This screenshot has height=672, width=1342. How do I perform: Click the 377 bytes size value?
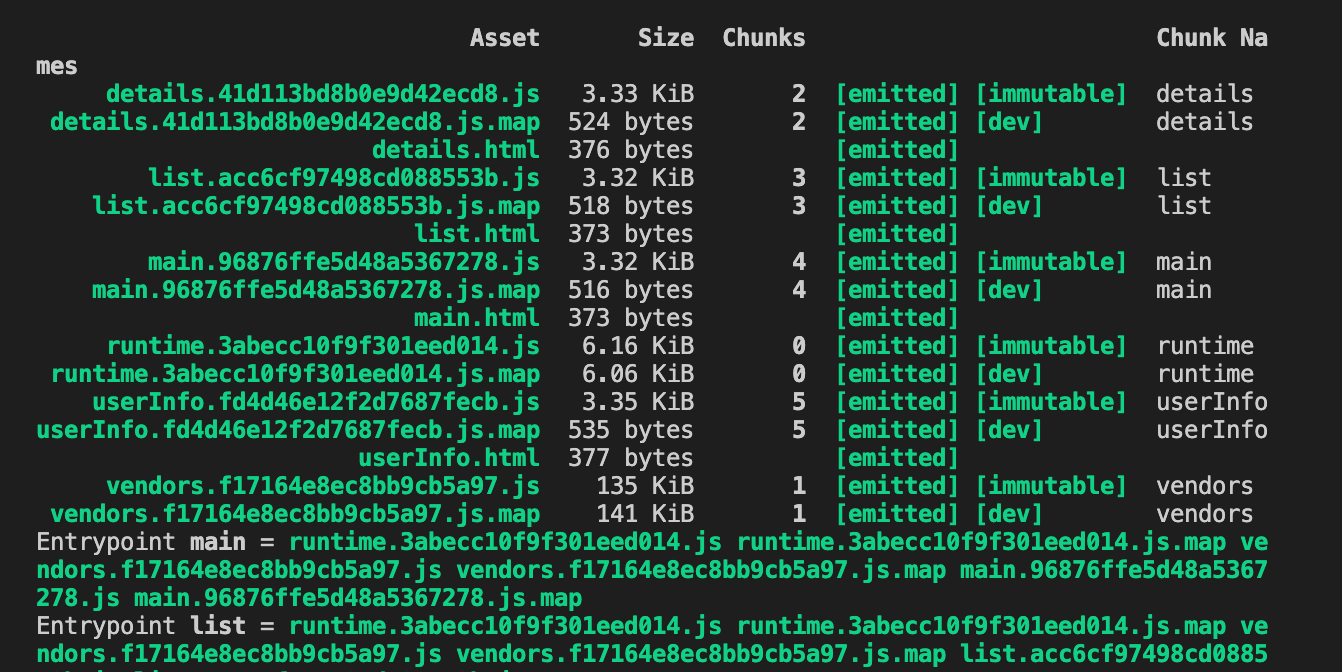(631, 458)
